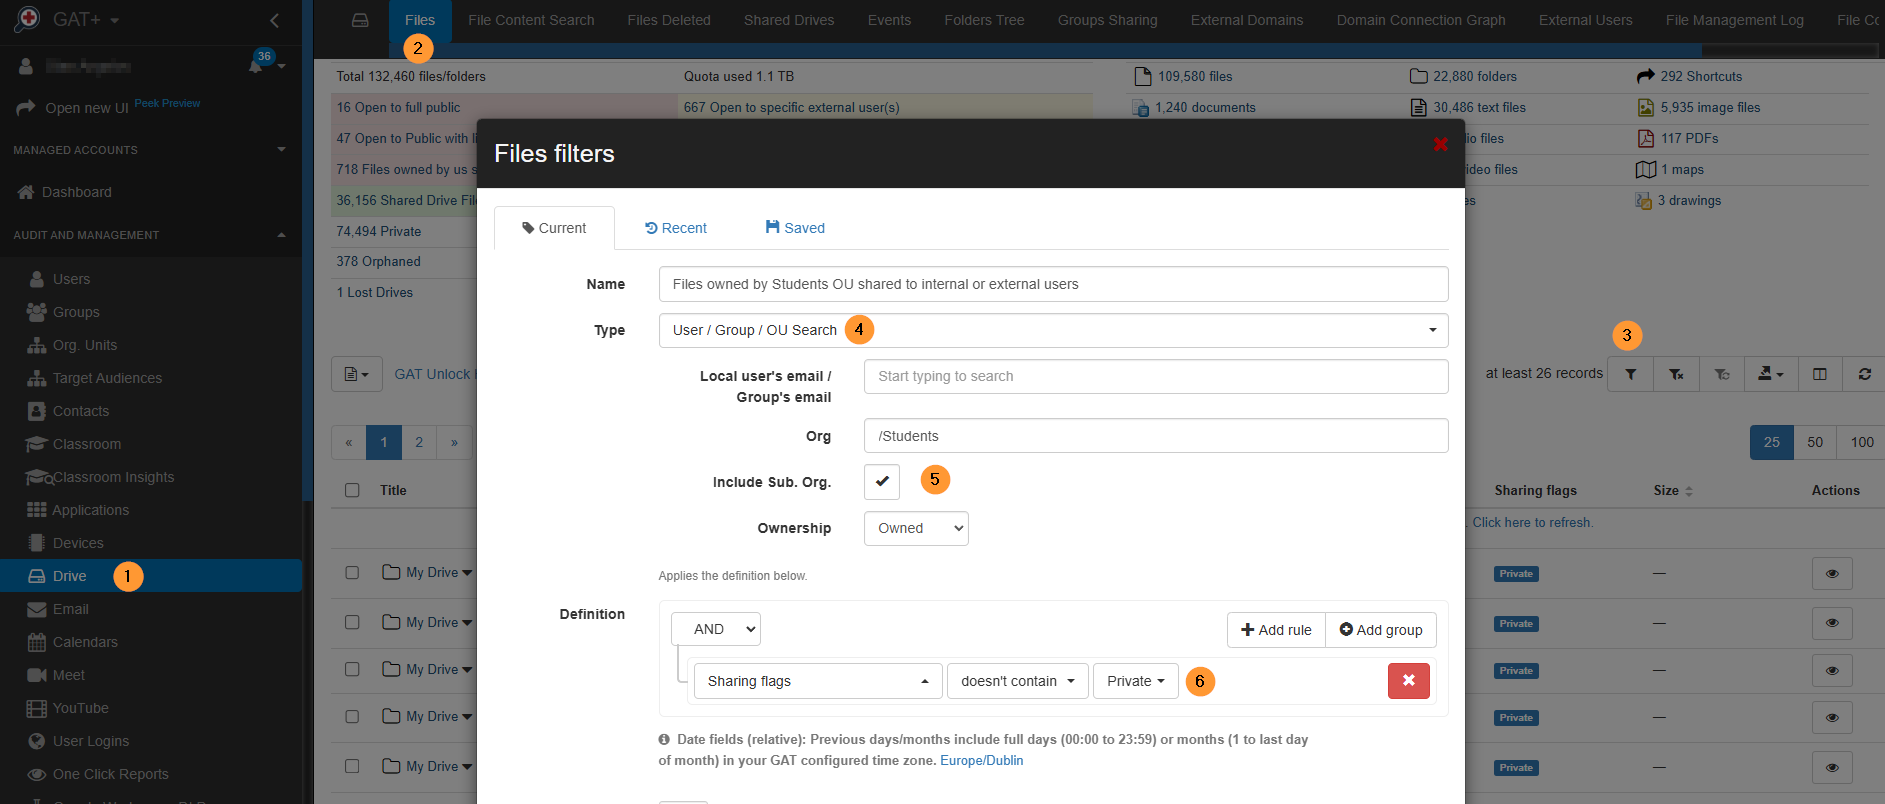Viewport: 1885px width, 804px height.
Task: Open the doesn't contain operator dropdown
Action: click(1017, 681)
